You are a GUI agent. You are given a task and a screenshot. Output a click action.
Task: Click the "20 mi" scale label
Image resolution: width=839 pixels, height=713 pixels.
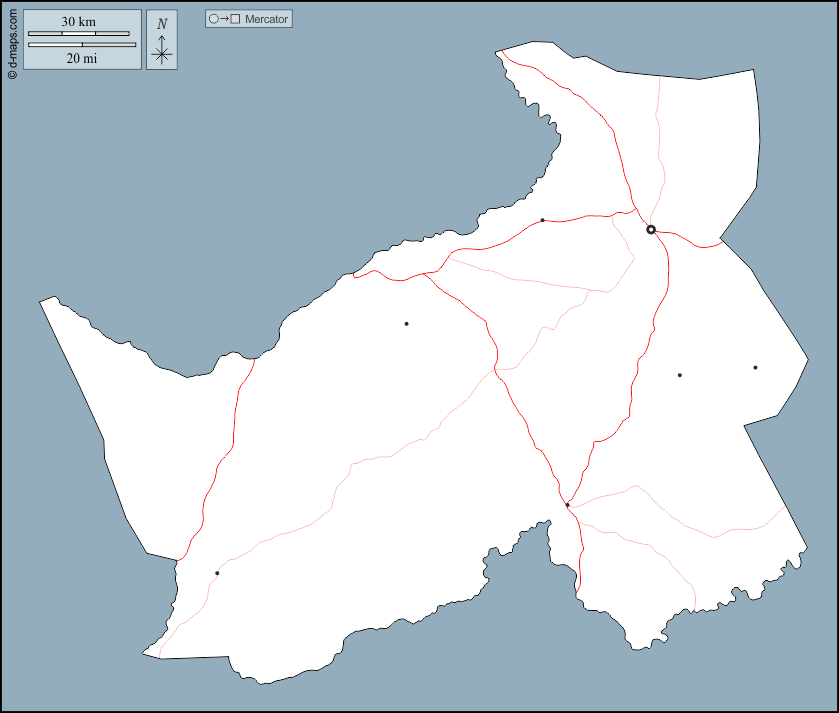click(x=81, y=58)
